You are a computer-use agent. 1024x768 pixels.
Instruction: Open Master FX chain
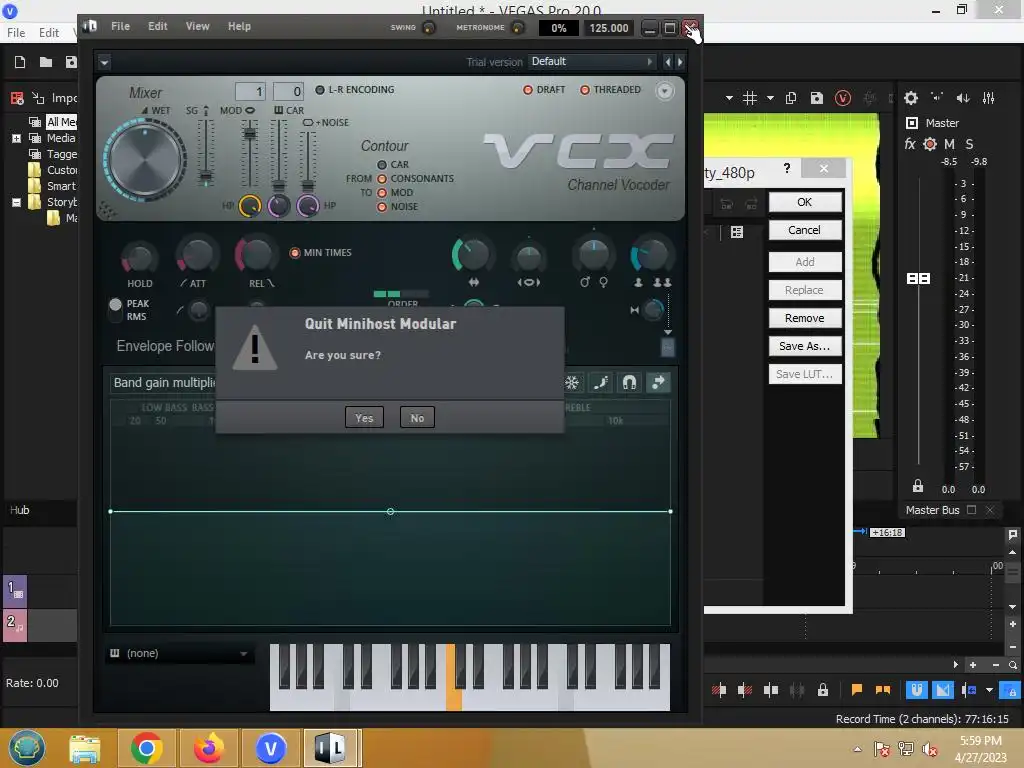click(x=910, y=144)
